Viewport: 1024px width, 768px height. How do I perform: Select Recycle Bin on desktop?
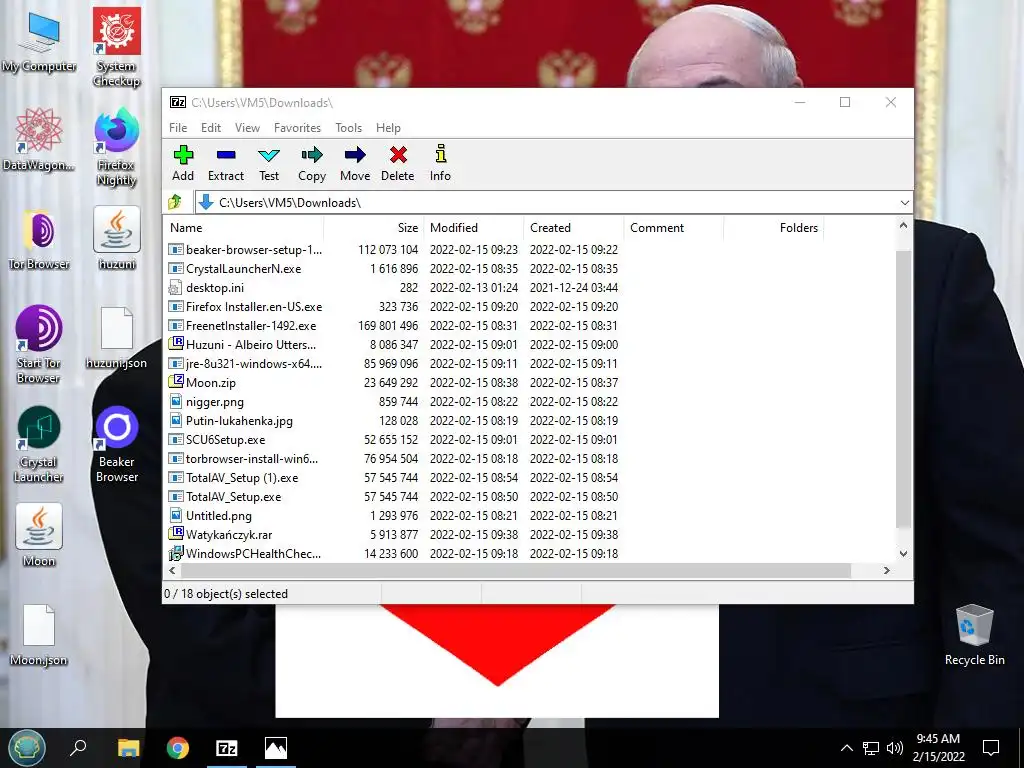tap(974, 635)
